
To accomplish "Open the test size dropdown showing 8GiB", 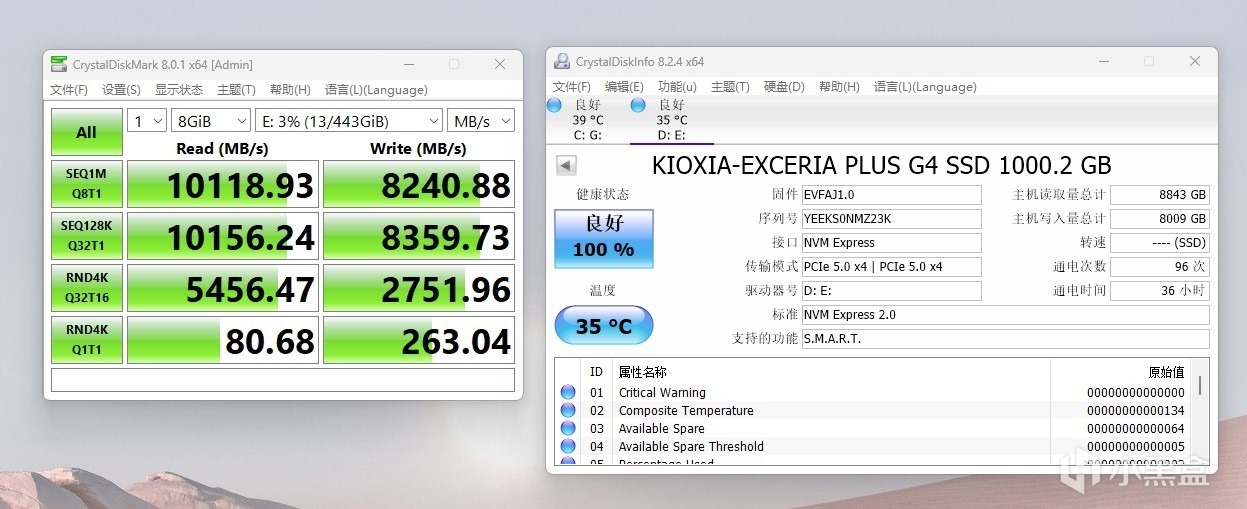I will (x=211, y=121).
